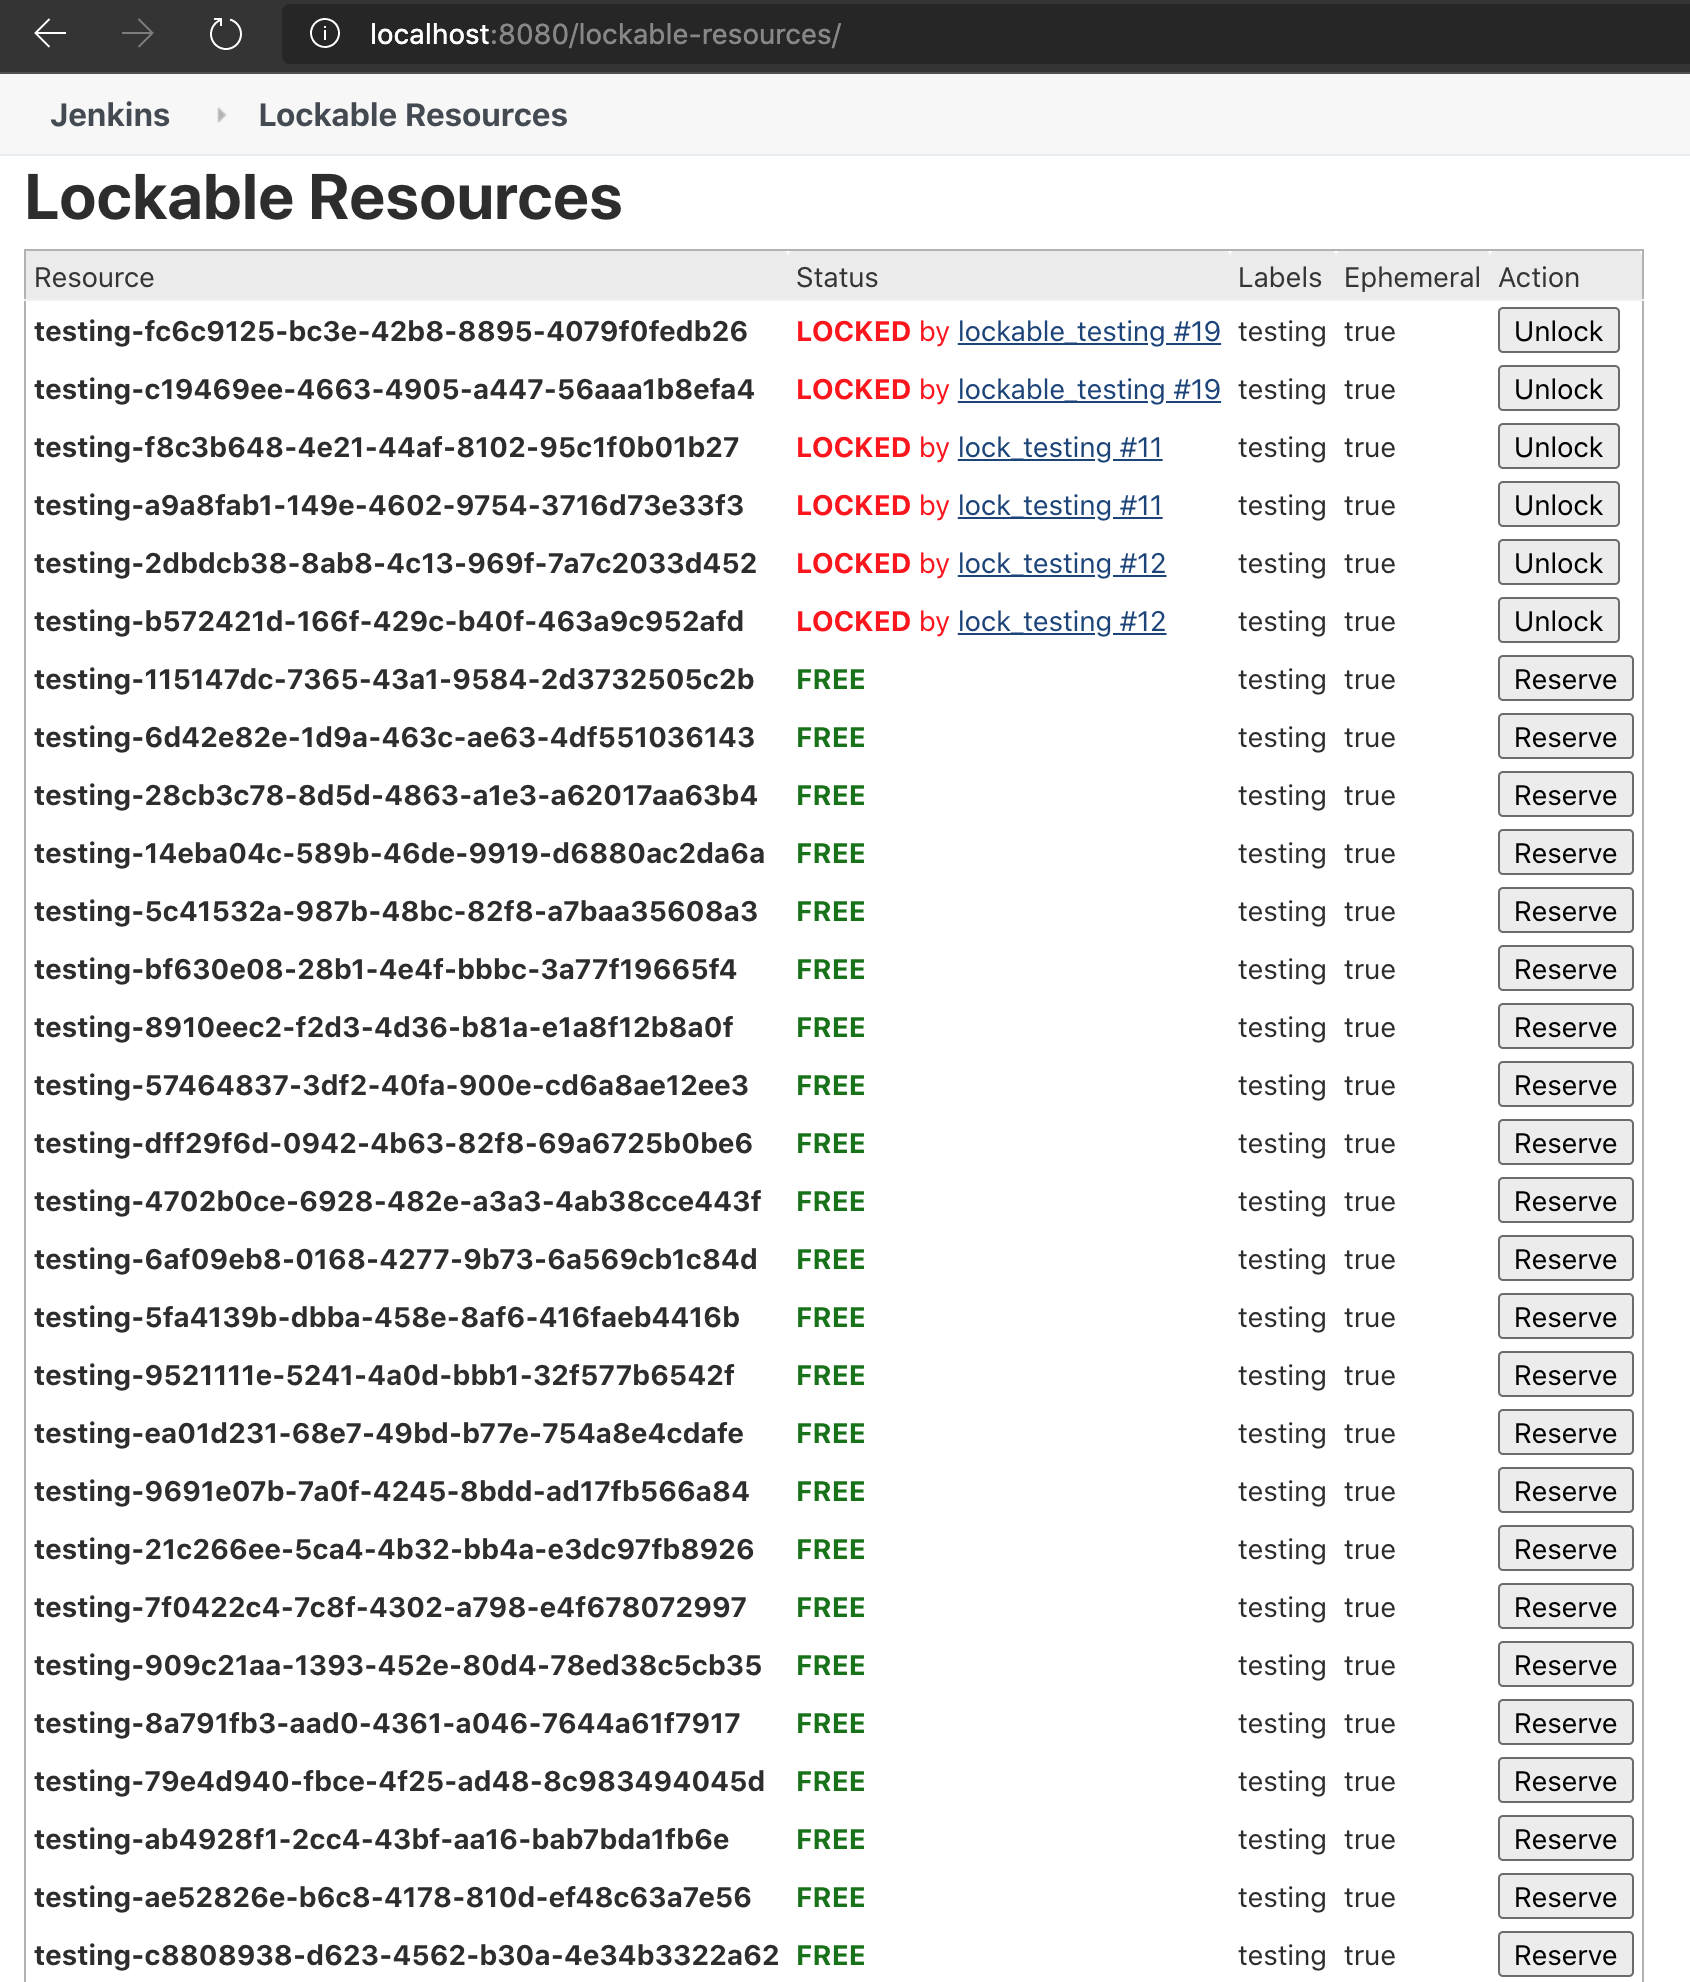Viewport: 1690px width, 1982px height.
Task: Unlock resource testing-c19469ee
Action: tap(1558, 389)
